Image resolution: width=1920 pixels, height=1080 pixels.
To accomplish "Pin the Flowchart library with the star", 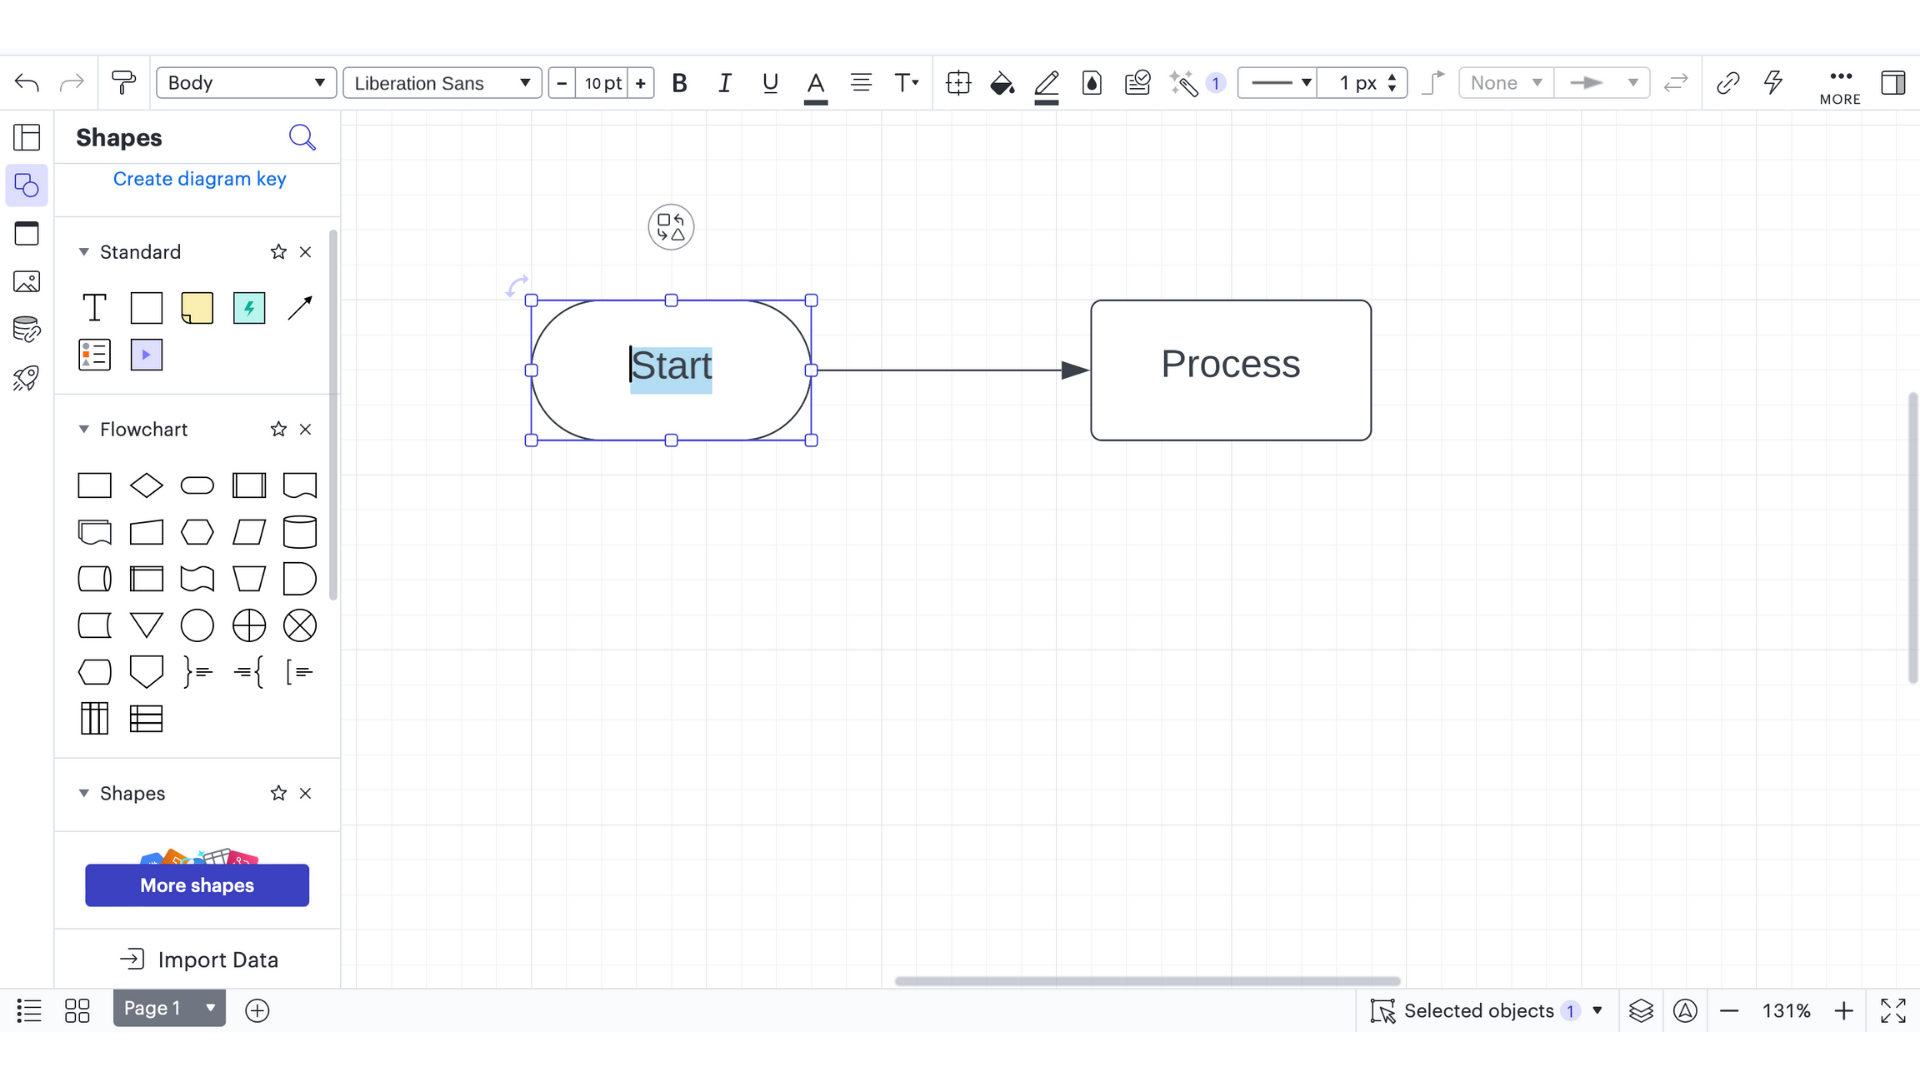I will pos(278,429).
